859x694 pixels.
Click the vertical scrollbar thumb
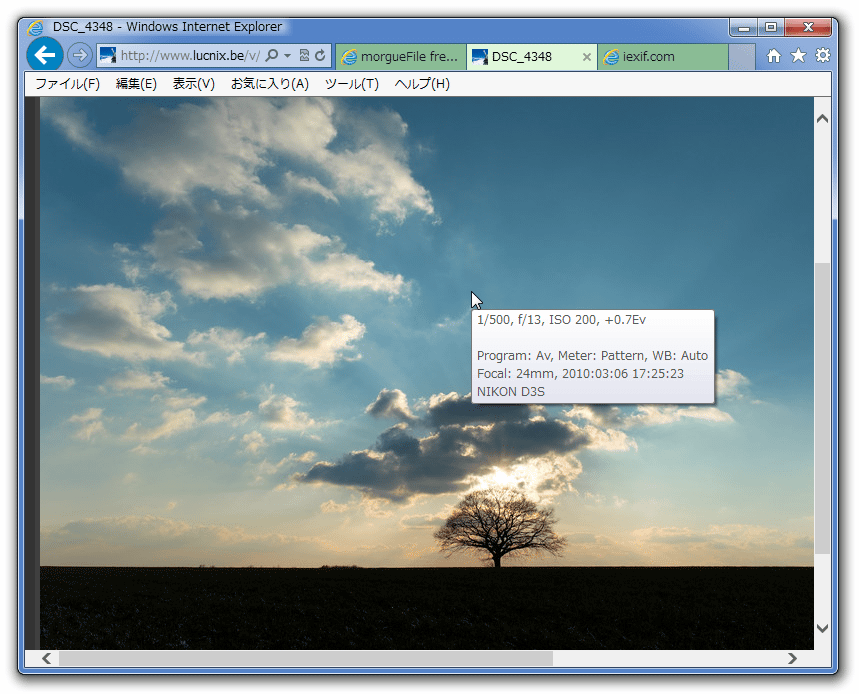point(822,408)
